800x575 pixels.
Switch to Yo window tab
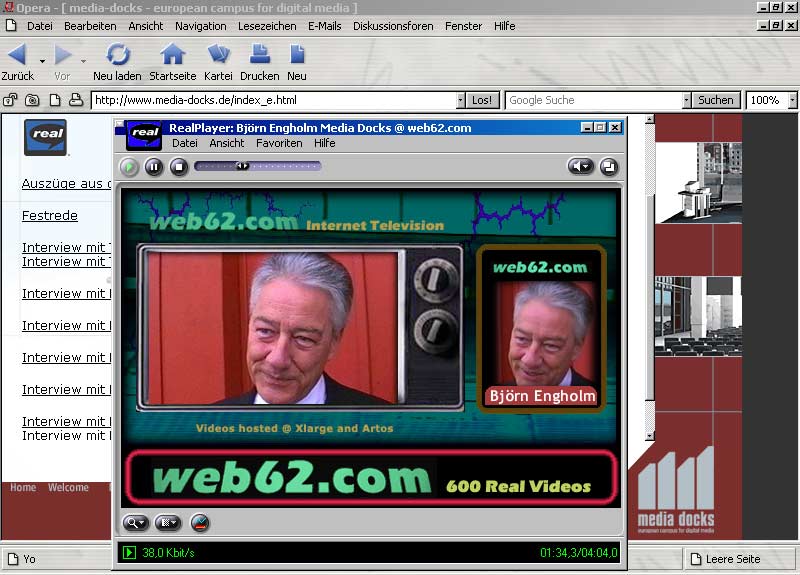click(56, 559)
